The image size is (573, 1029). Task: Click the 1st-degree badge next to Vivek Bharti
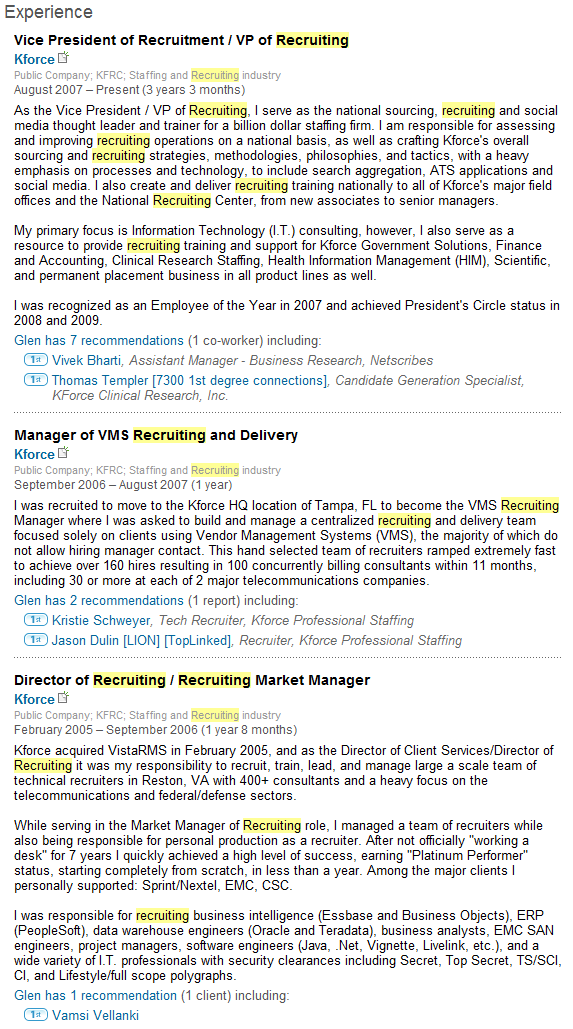35,360
